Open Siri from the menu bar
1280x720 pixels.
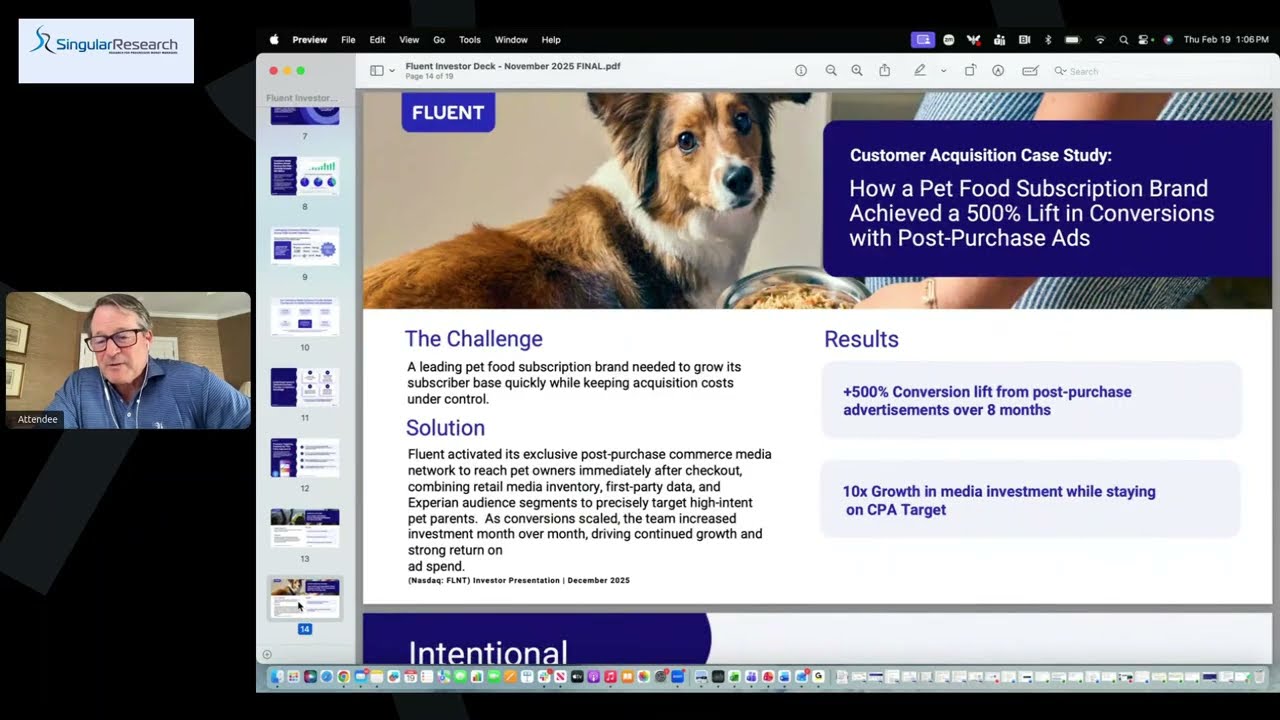(x=1168, y=40)
